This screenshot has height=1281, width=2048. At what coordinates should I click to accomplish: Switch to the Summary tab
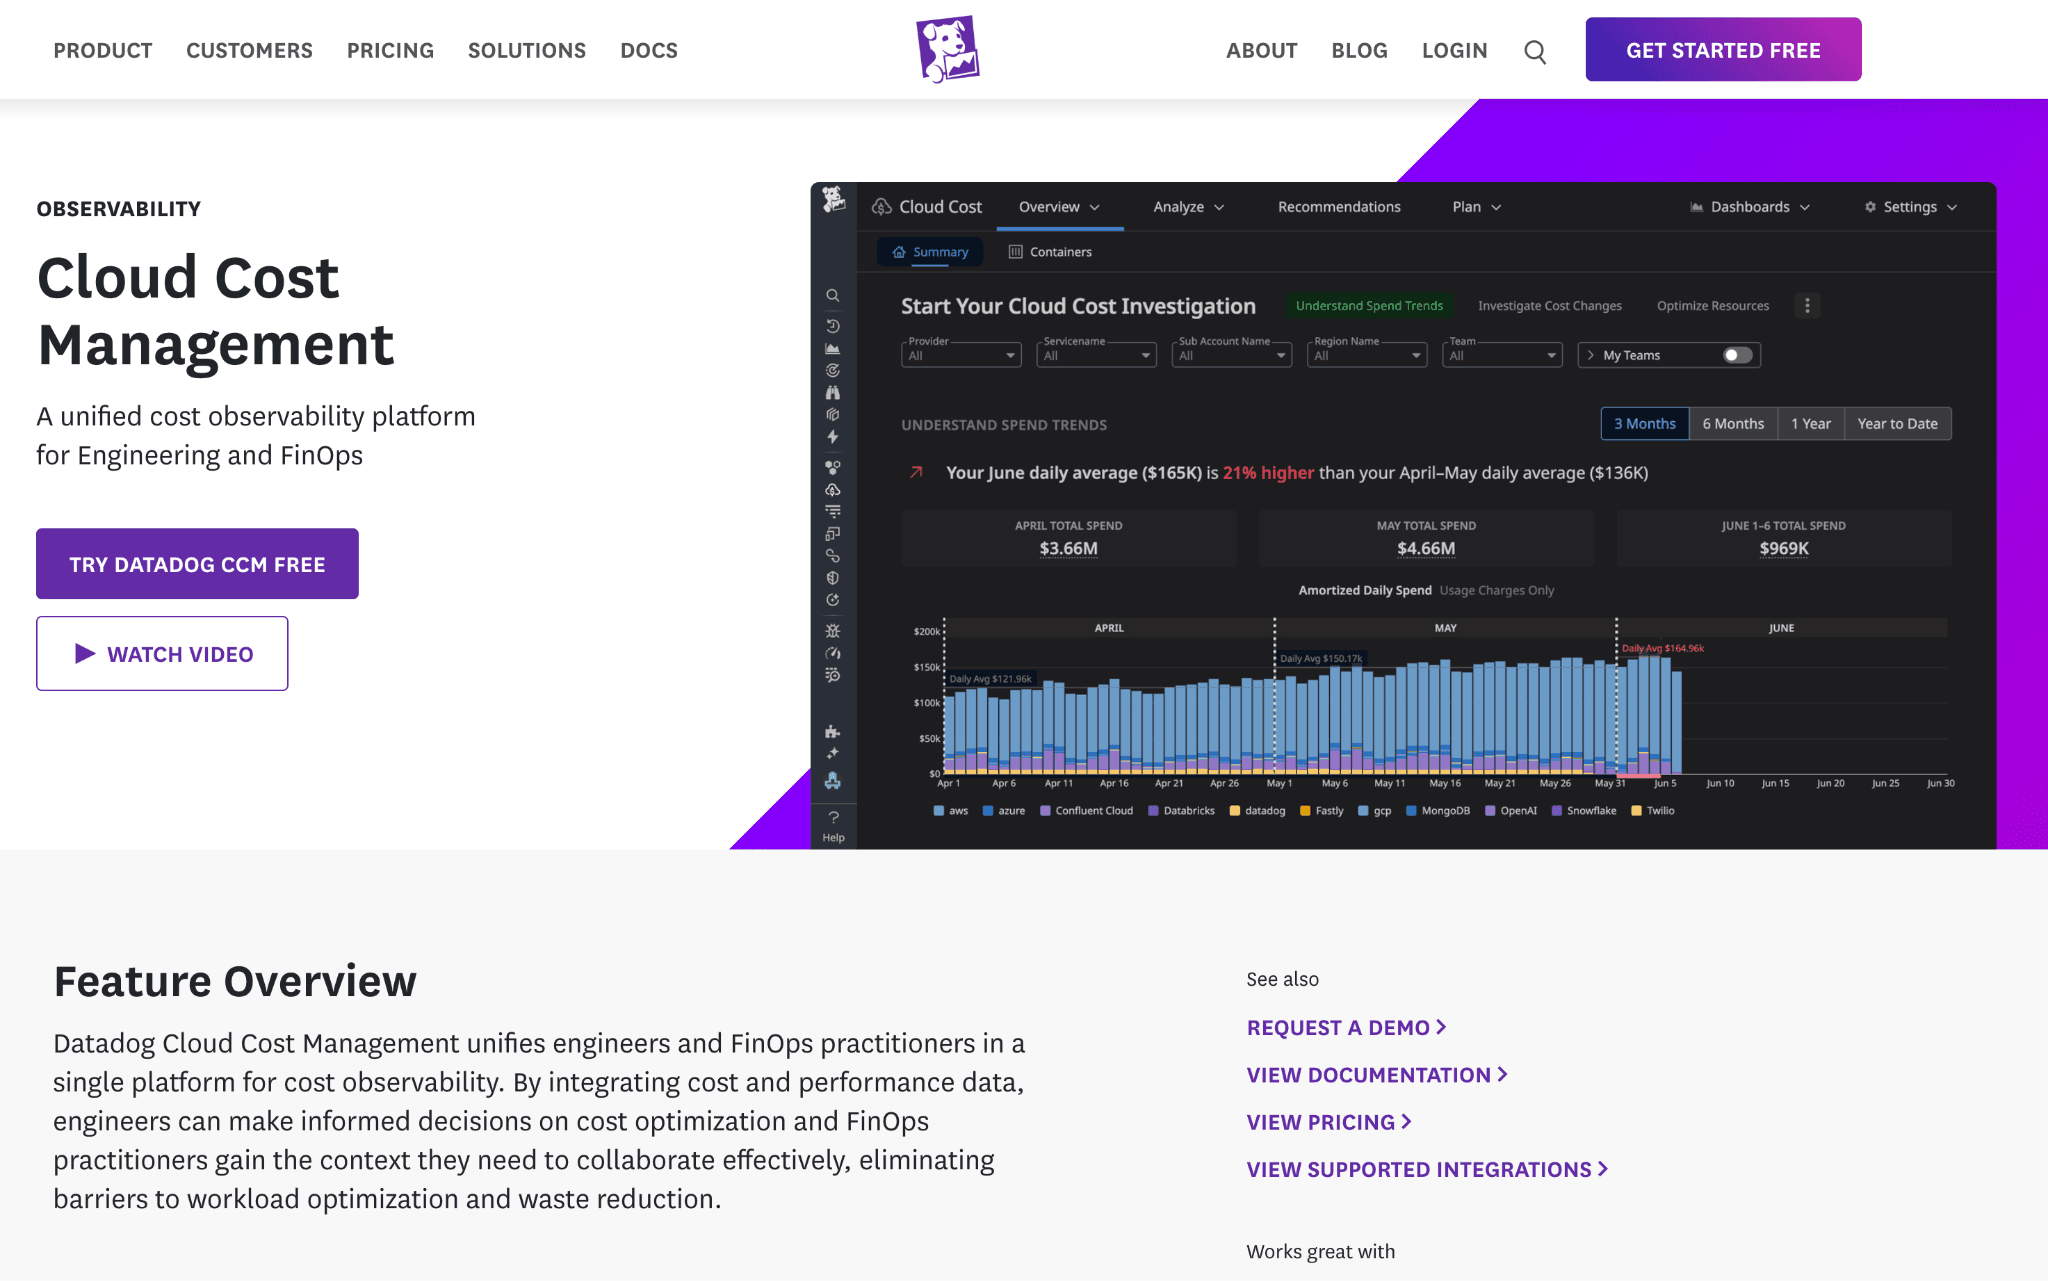pyautogui.click(x=930, y=252)
